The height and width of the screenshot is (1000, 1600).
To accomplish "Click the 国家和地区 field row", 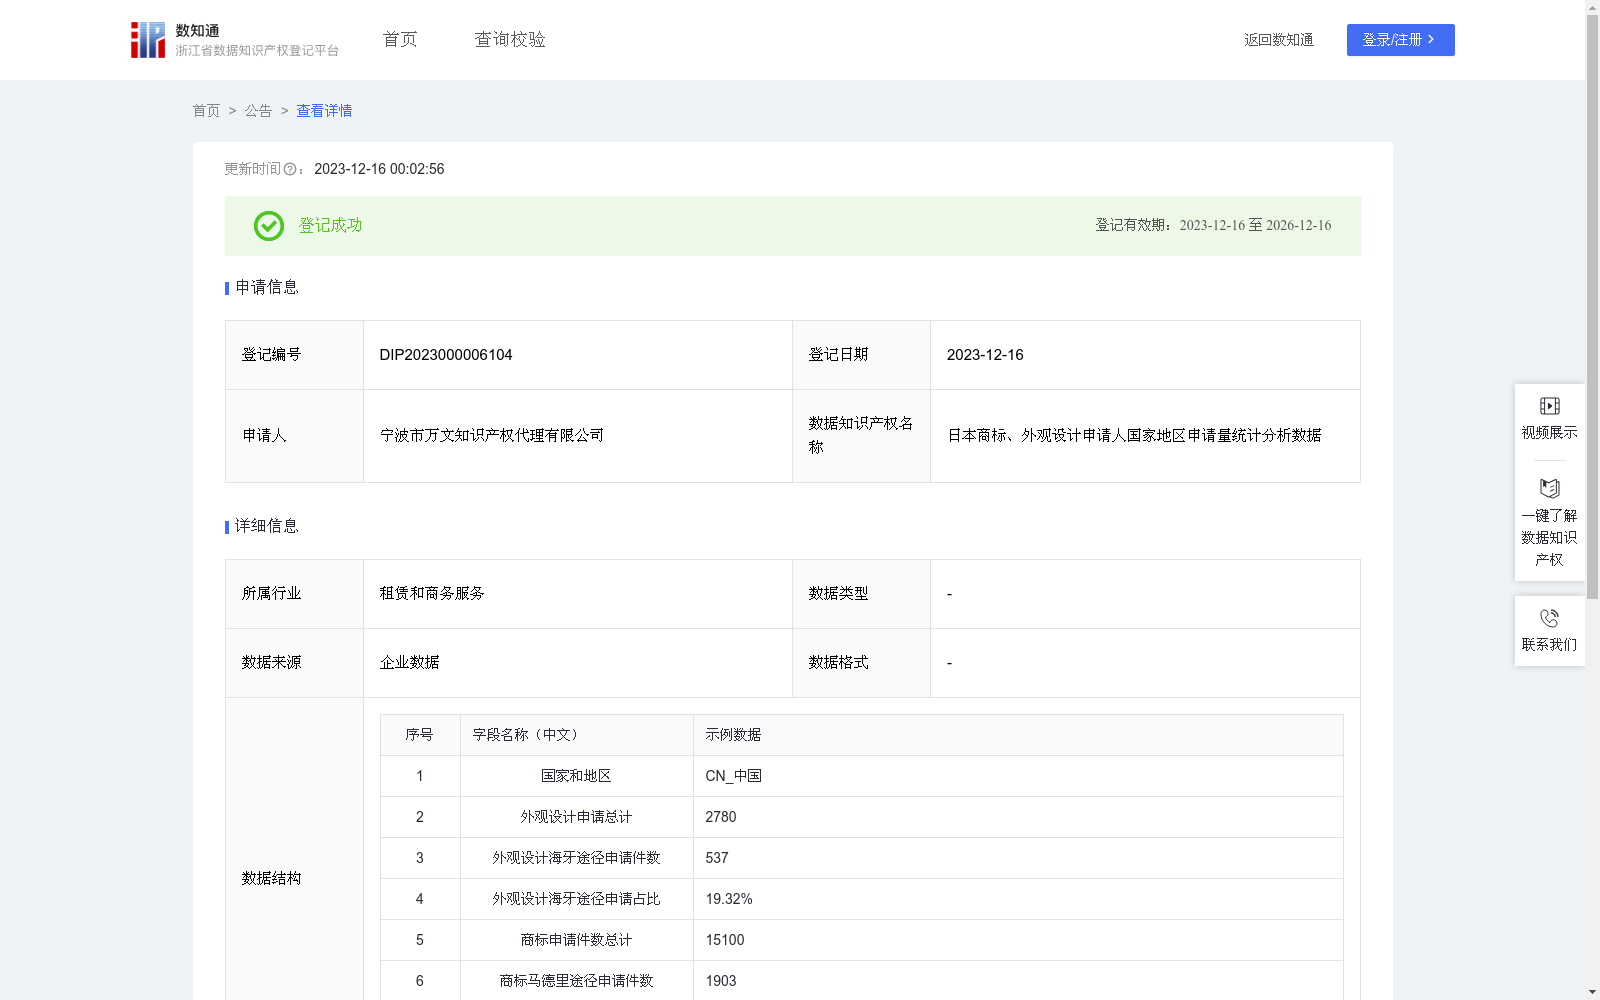I will (862, 776).
